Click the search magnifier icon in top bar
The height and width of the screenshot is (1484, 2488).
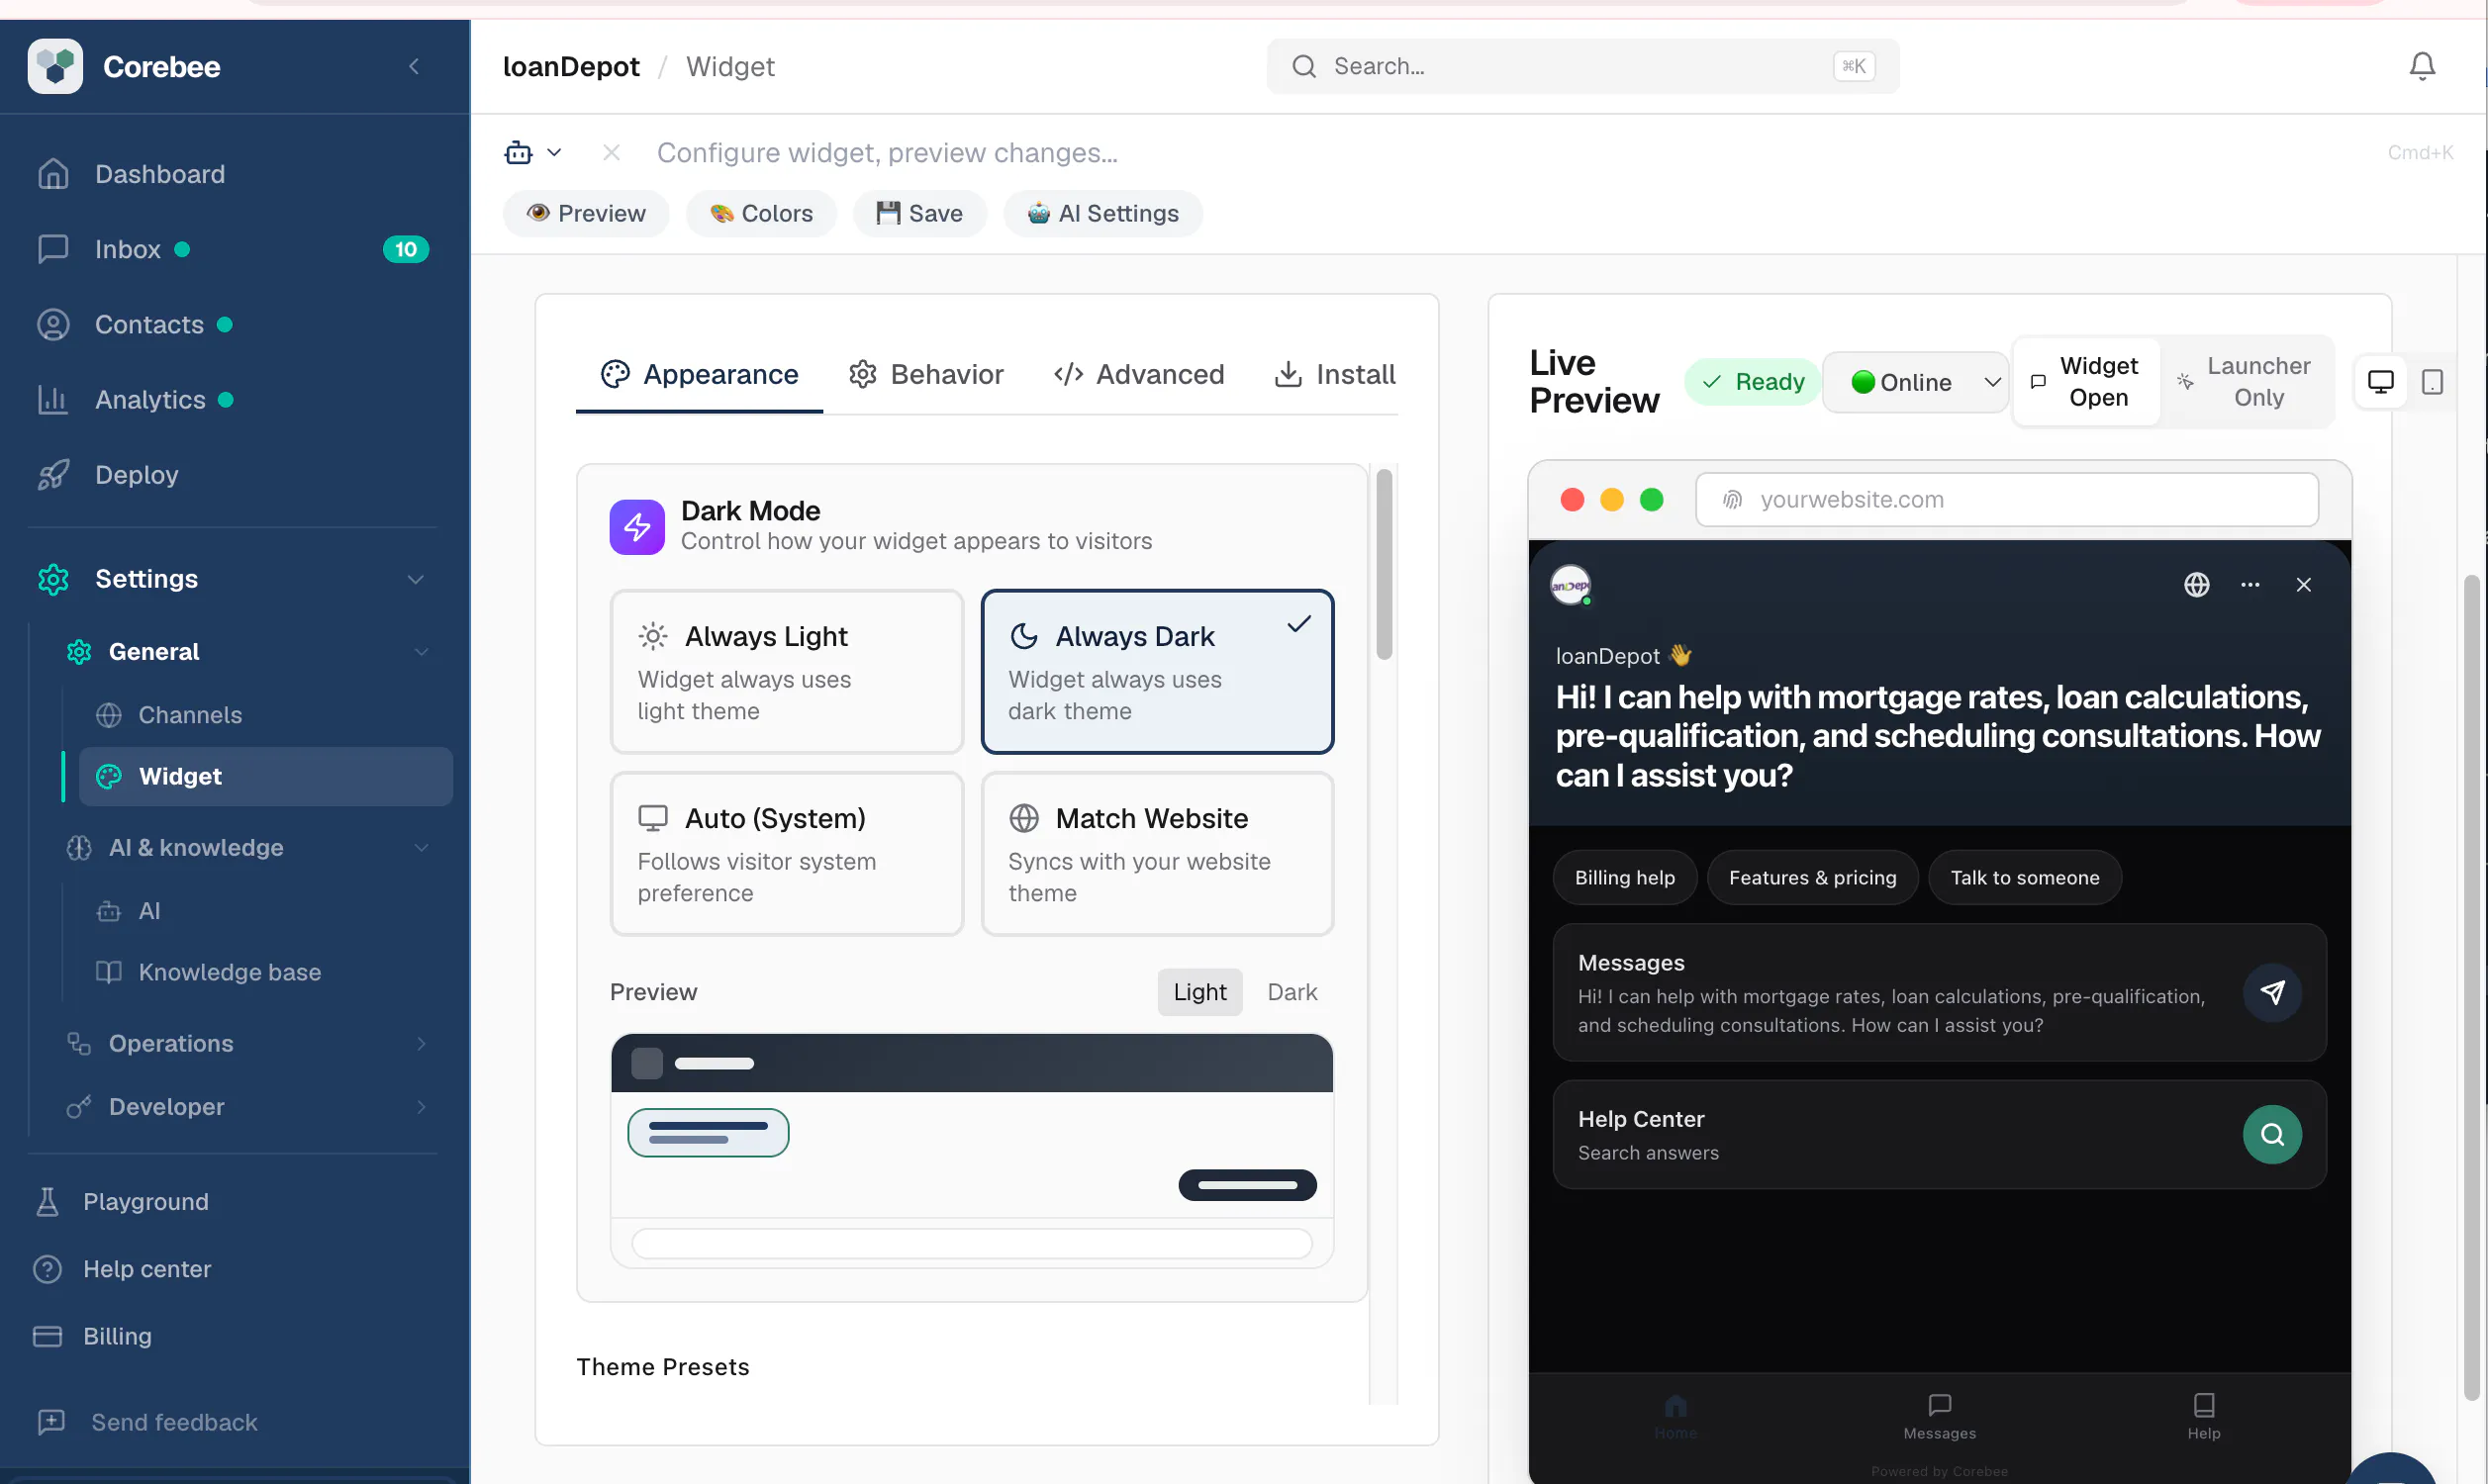[1303, 66]
